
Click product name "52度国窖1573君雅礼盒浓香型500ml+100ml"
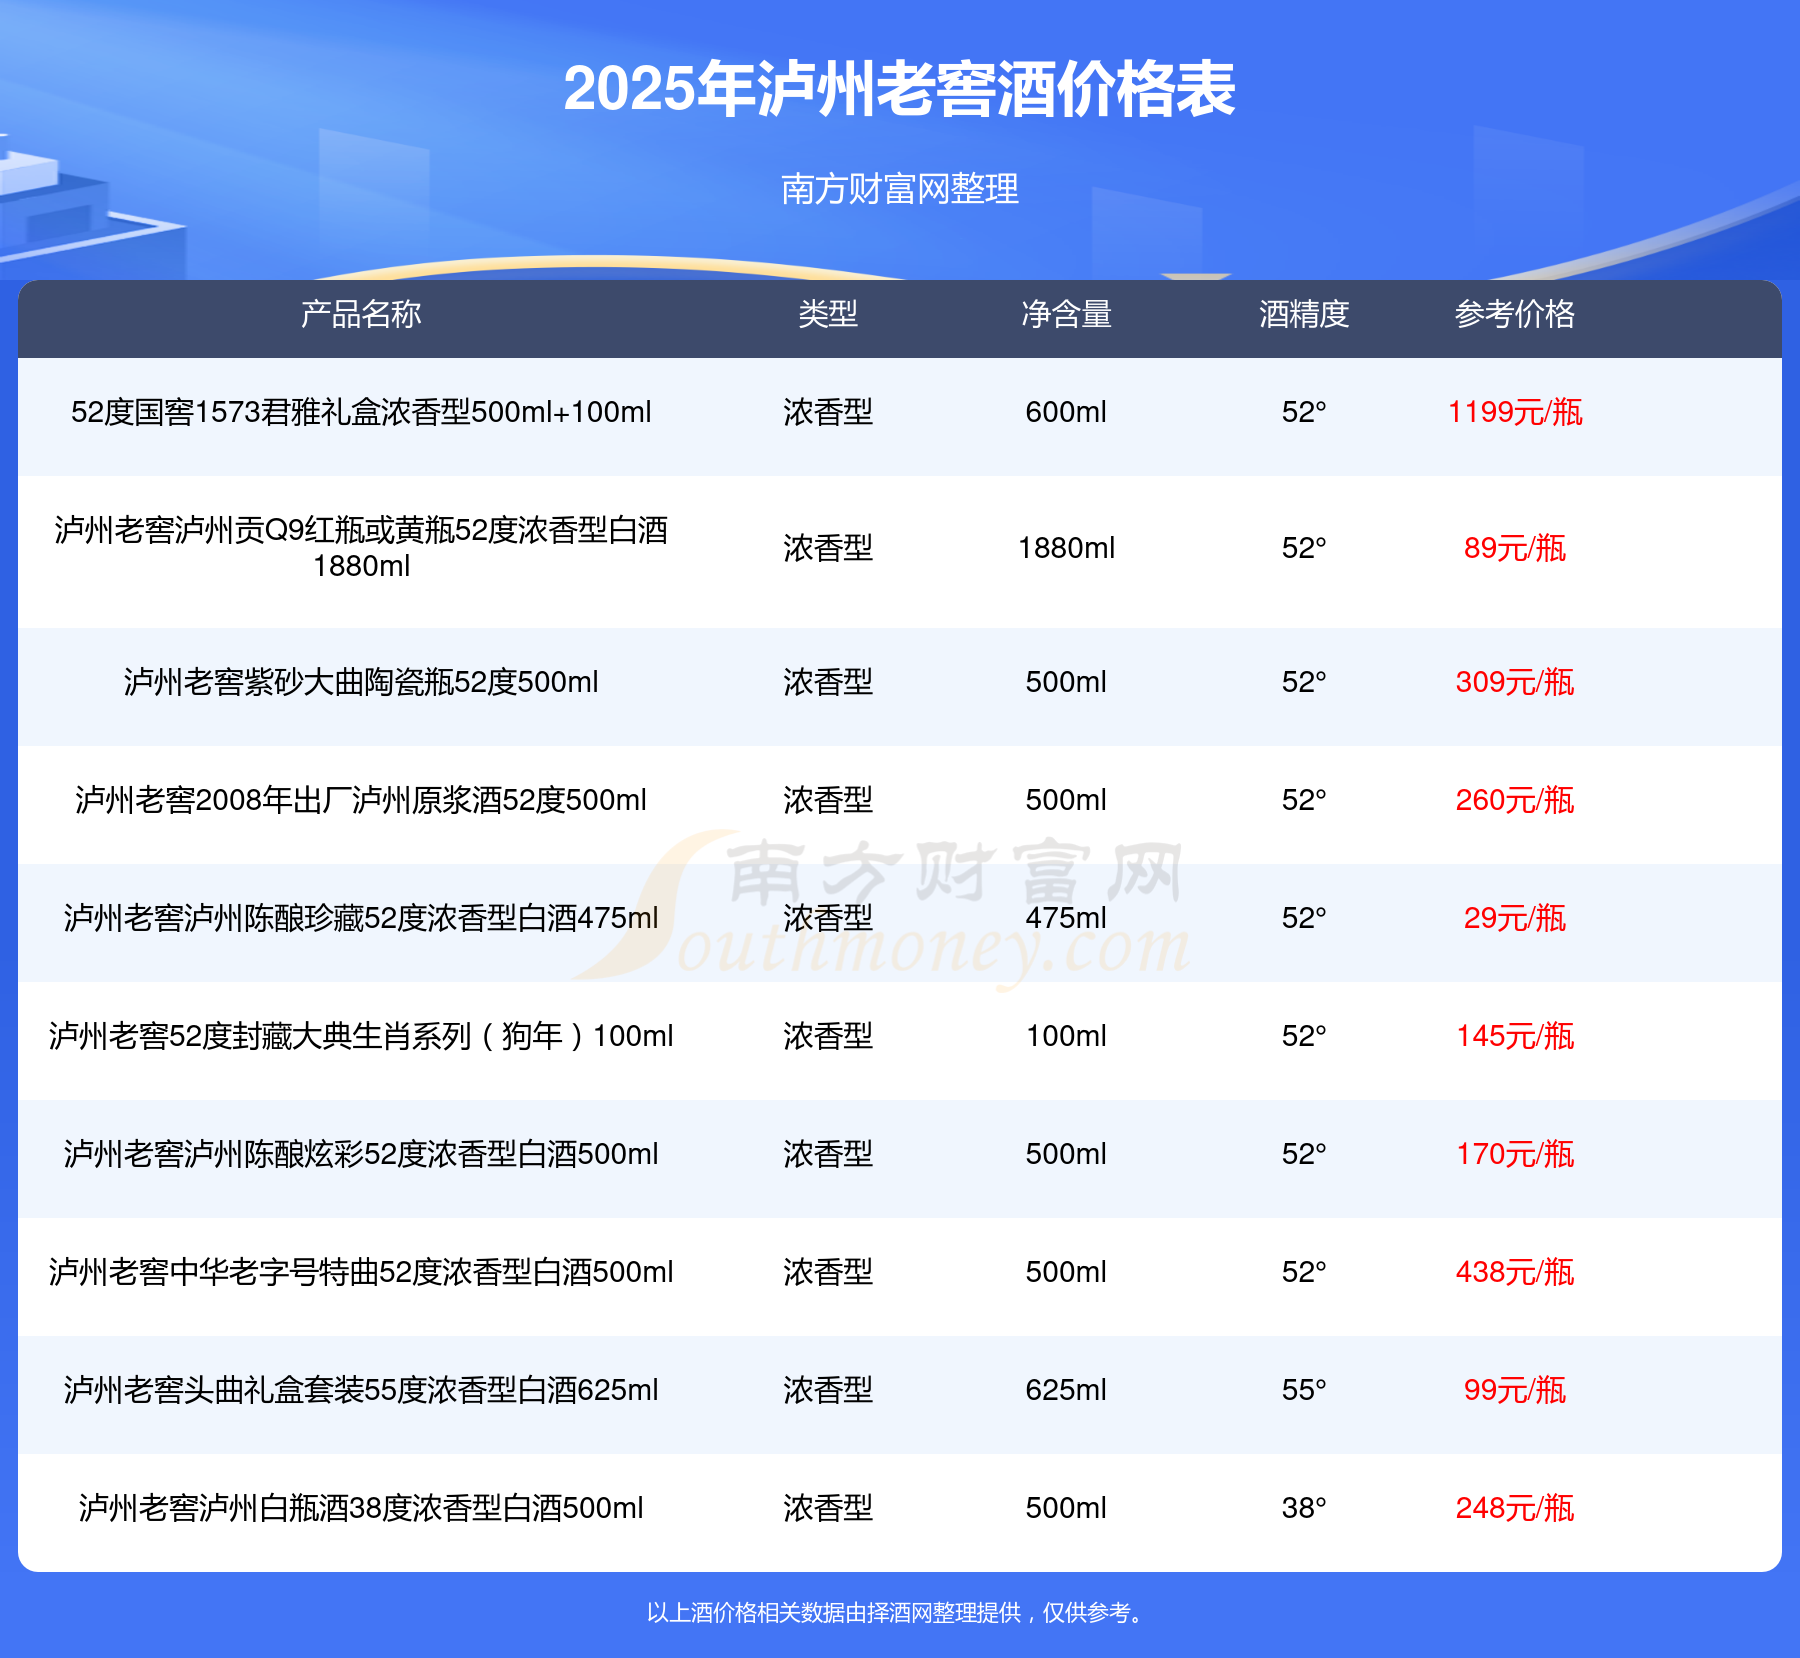(x=361, y=412)
